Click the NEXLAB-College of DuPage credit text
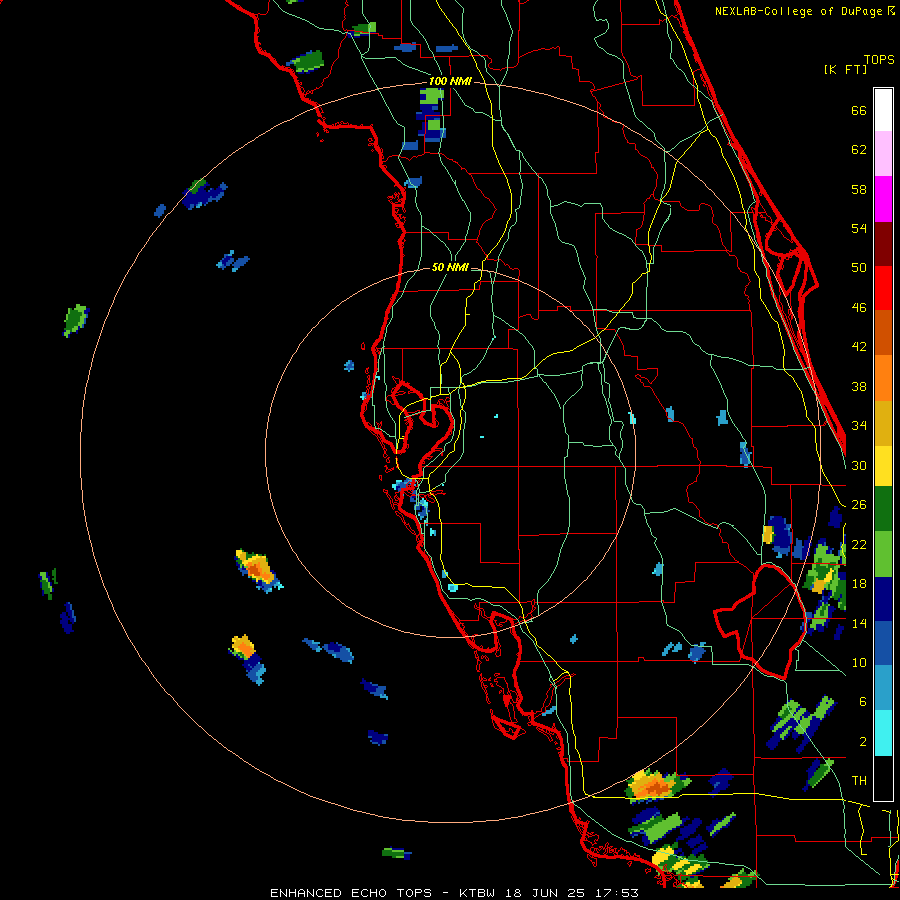This screenshot has height=900, width=900. coord(804,11)
